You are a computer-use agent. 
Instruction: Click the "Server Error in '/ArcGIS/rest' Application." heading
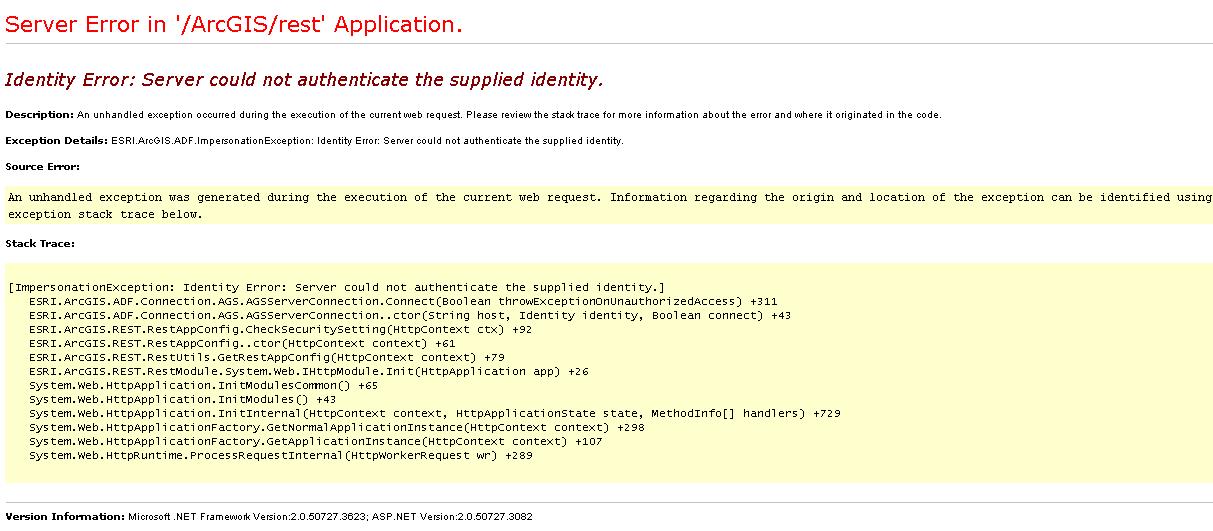234,25
